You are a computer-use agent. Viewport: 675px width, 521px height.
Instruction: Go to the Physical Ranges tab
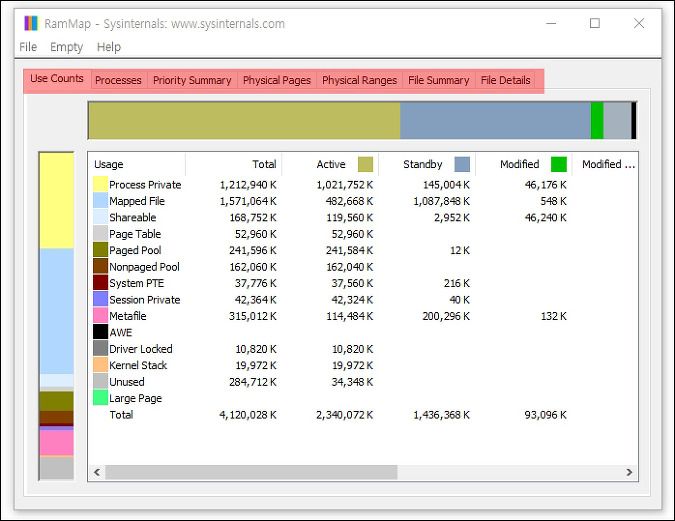[x=359, y=81]
